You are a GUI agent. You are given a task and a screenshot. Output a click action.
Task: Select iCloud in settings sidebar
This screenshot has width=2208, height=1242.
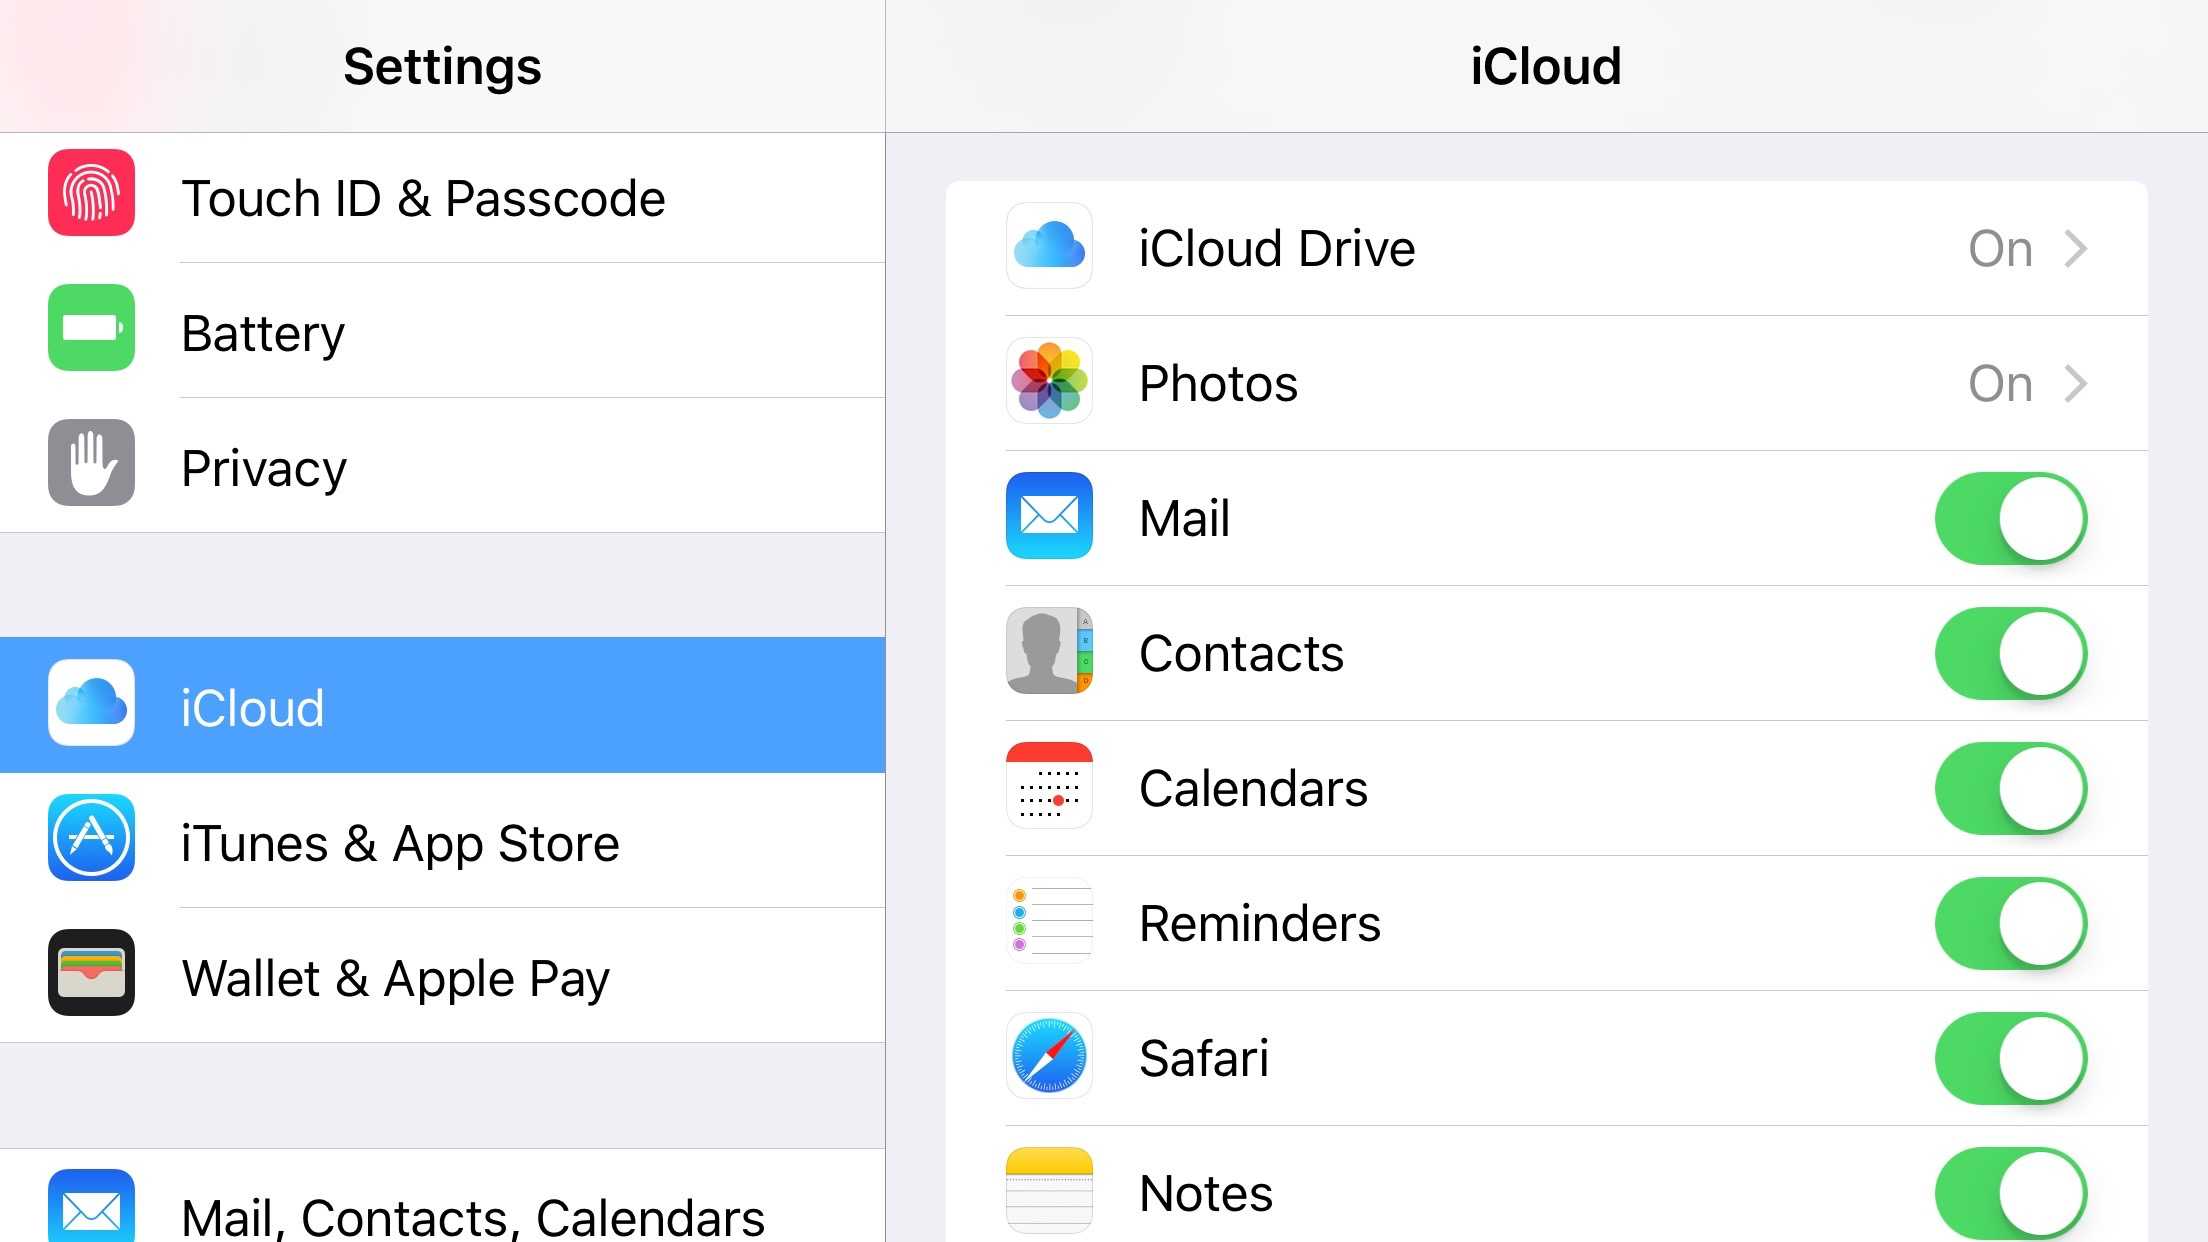(x=442, y=705)
